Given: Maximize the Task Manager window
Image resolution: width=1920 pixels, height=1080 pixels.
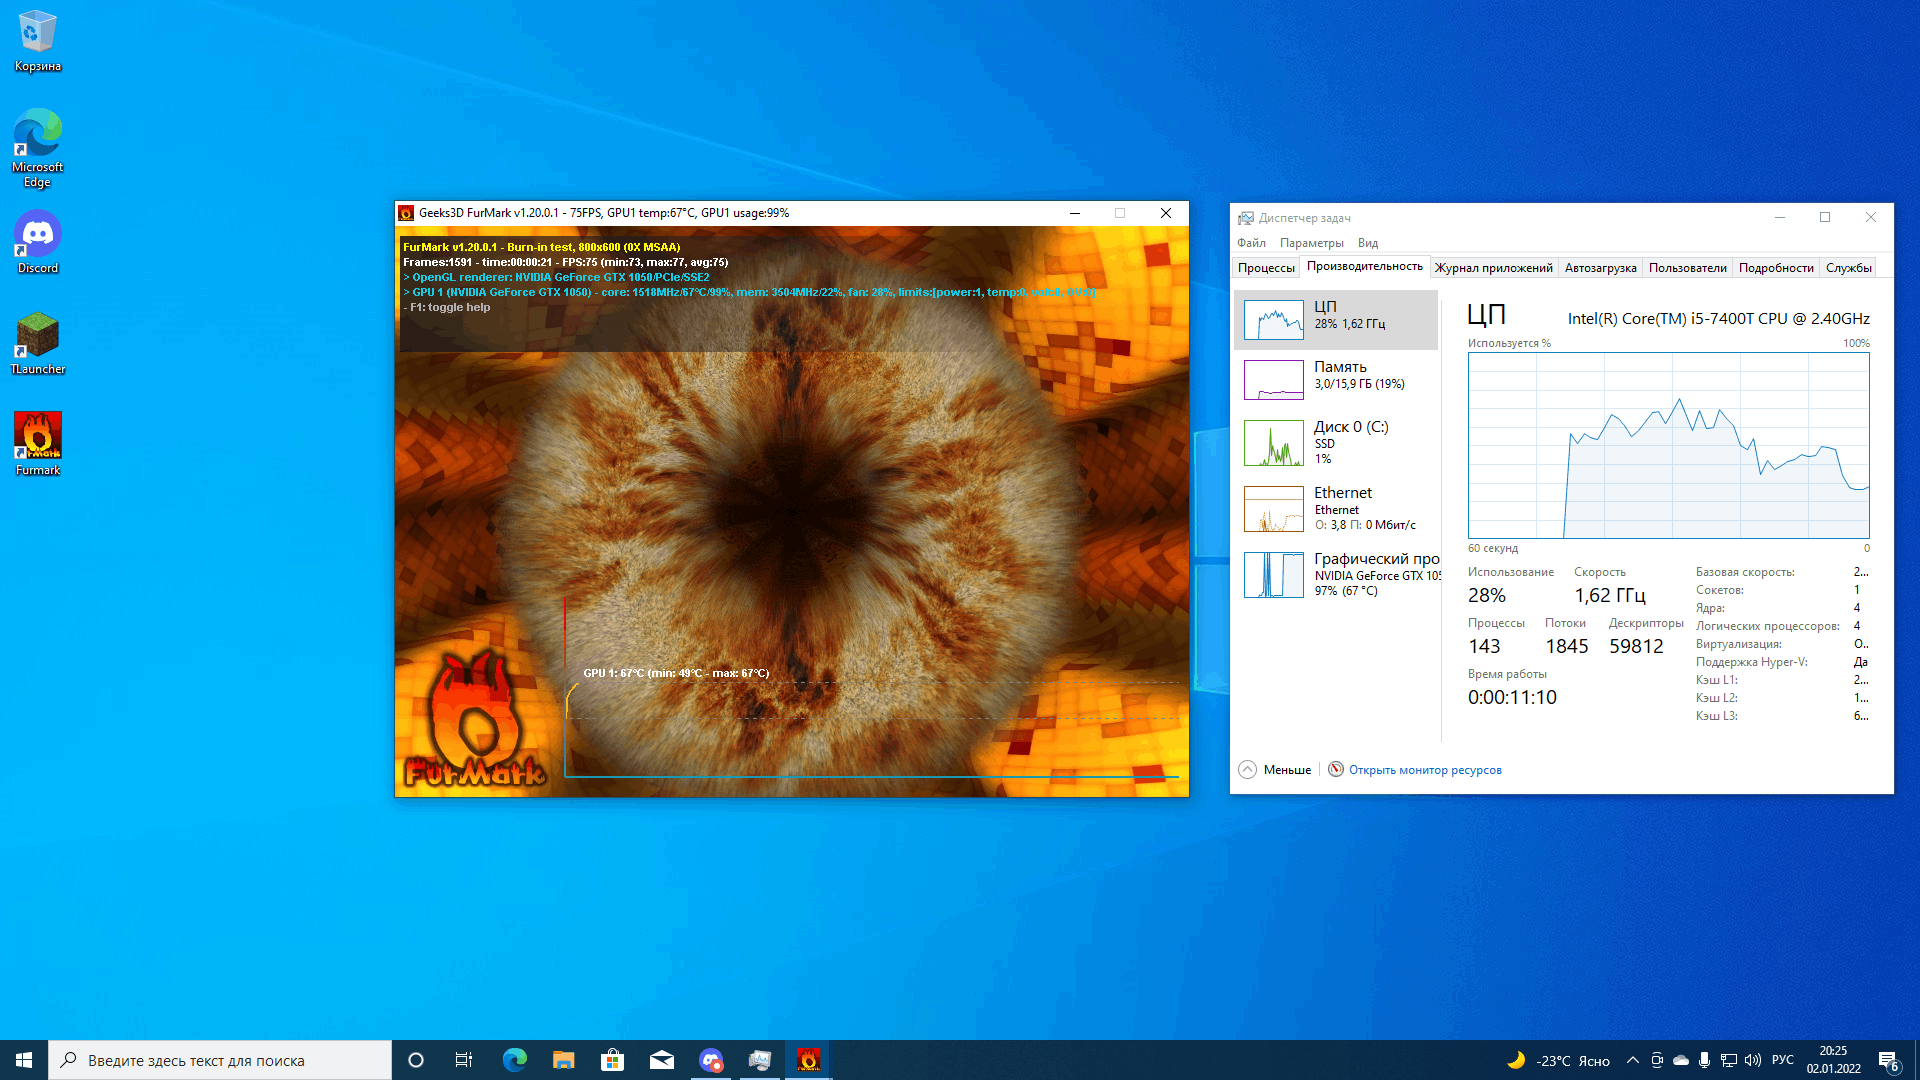Looking at the screenshot, I should (1825, 217).
